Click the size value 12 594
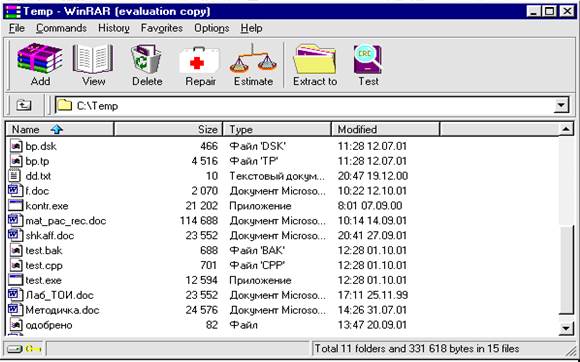 [x=202, y=280]
